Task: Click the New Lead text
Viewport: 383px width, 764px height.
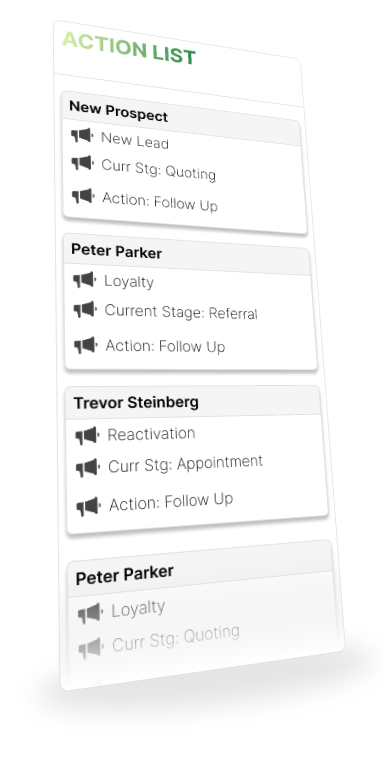Action: point(134,140)
